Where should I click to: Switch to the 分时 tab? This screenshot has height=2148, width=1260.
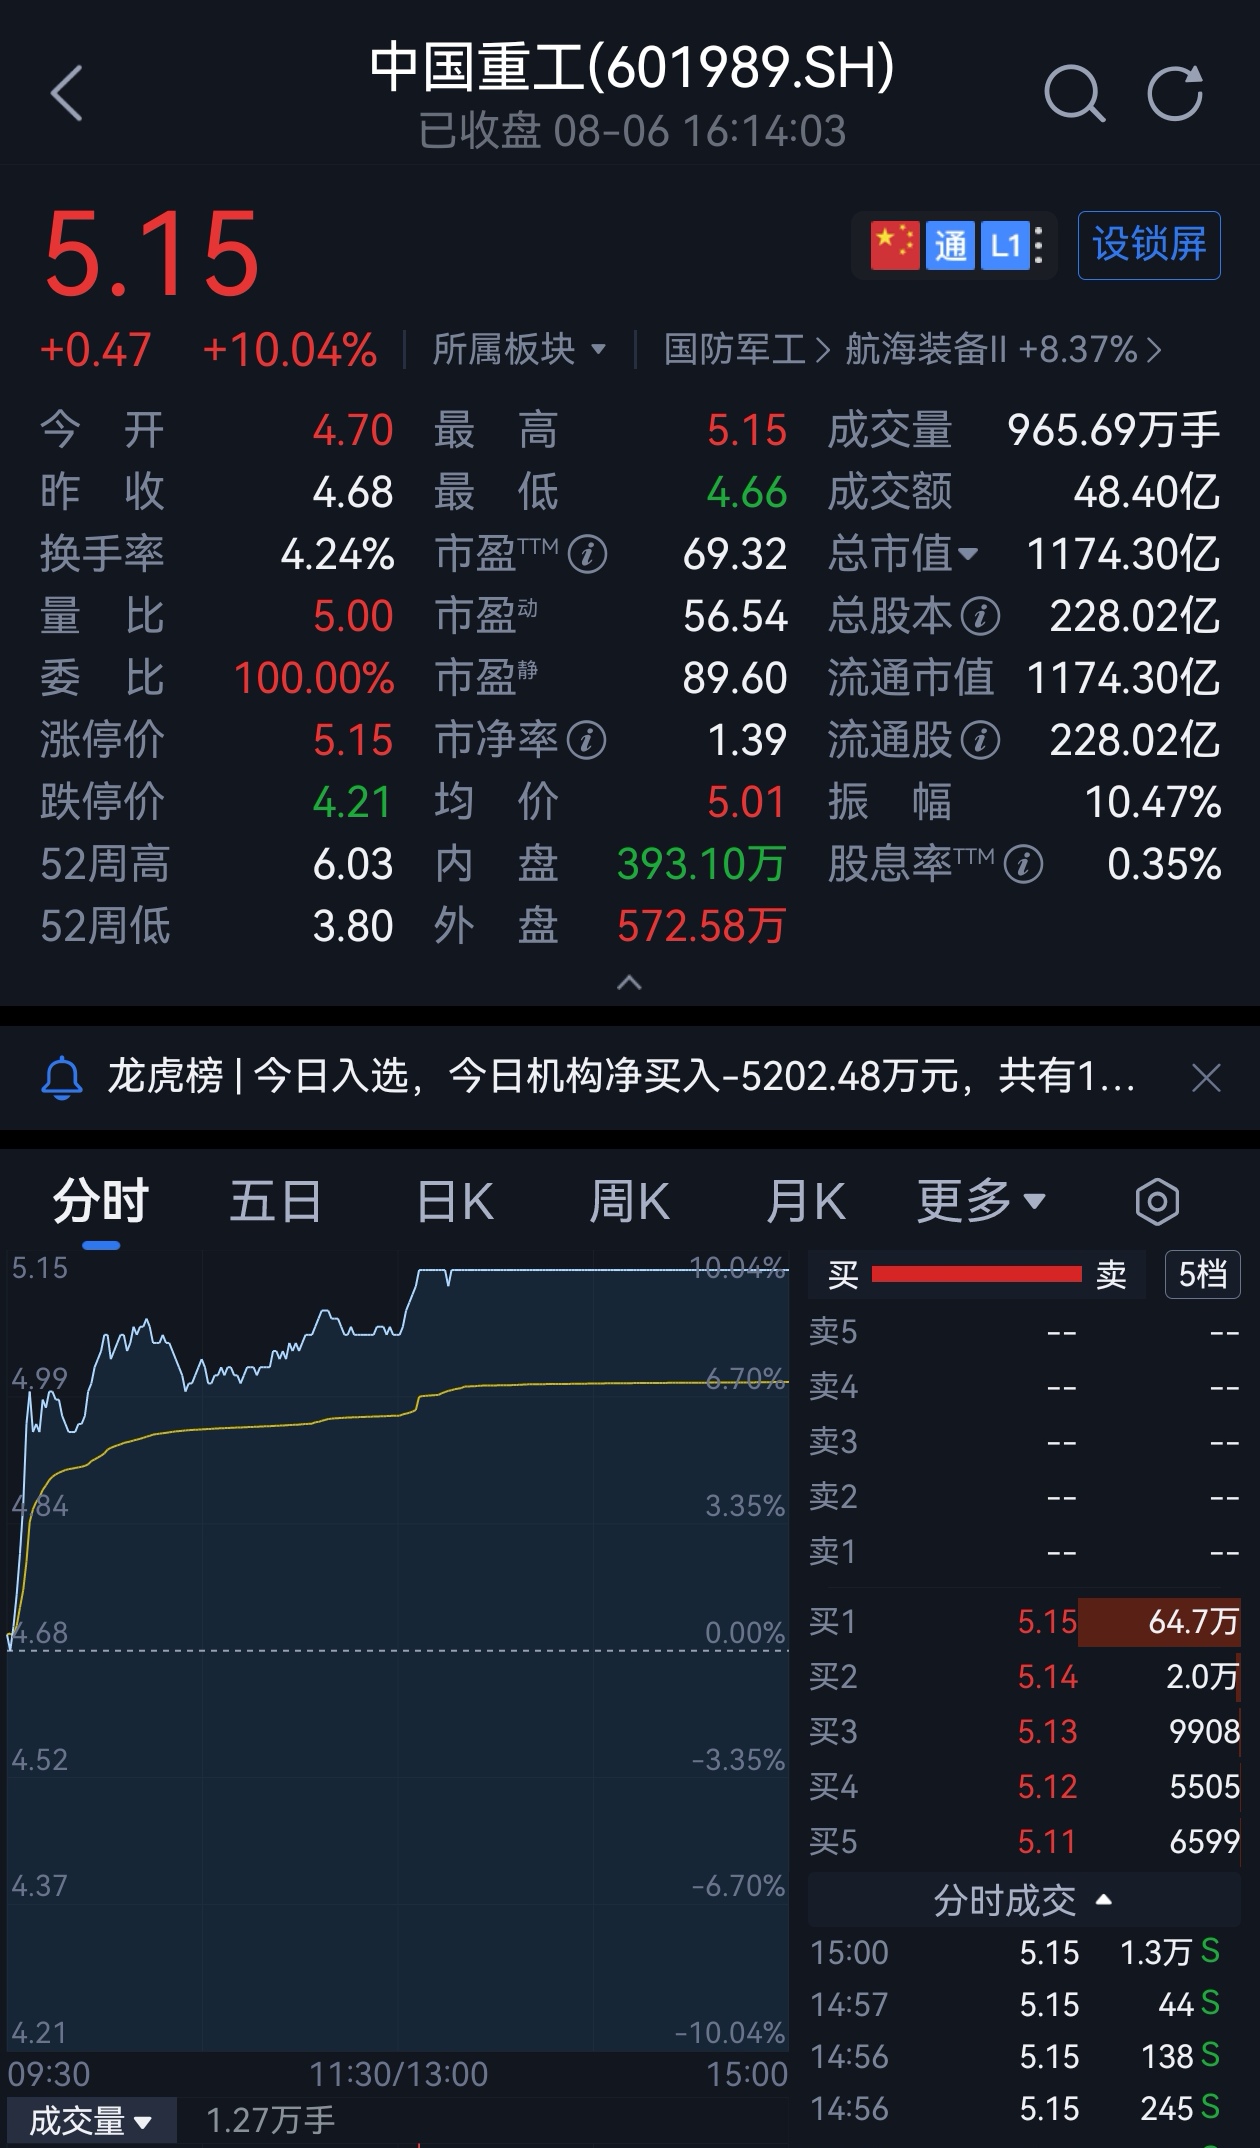pos(101,1201)
